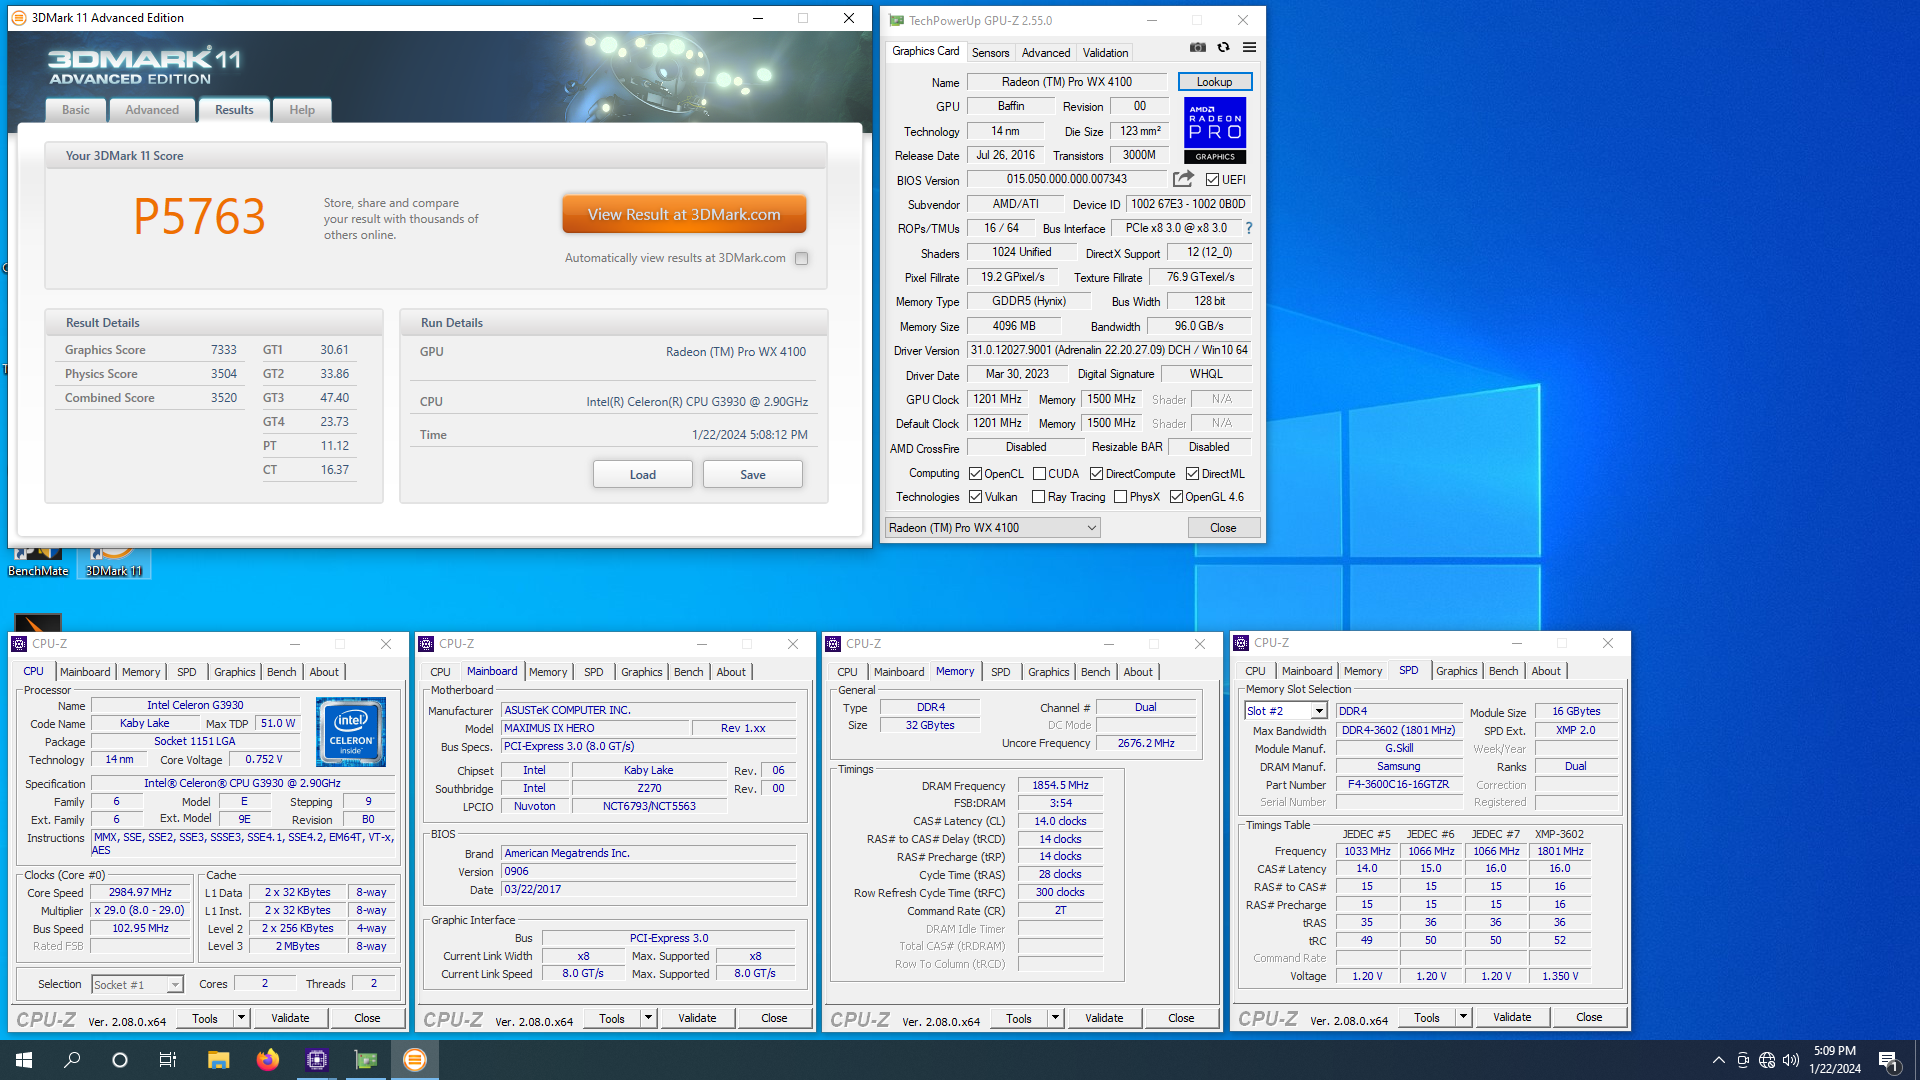The height and width of the screenshot is (1080, 1920).
Task: Expand Tools dropdown arrow in Mainboard window
Action: coord(648,1018)
